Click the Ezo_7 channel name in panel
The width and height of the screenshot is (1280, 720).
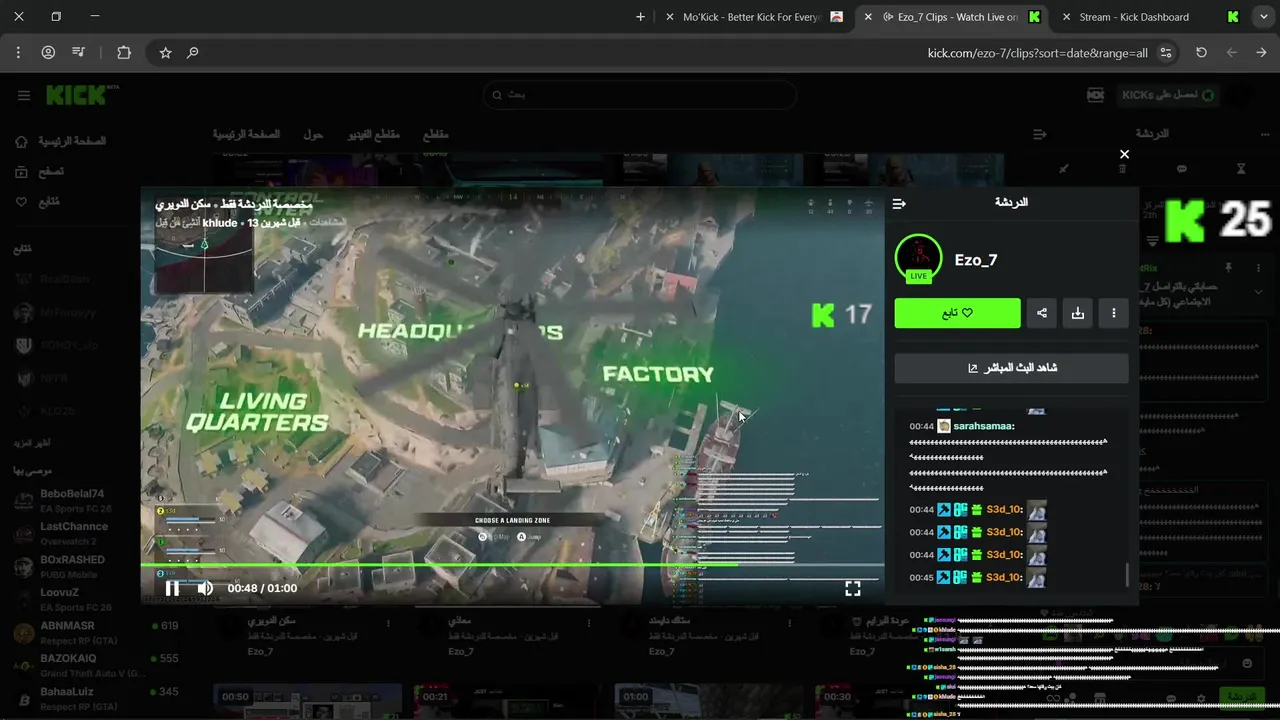pos(976,260)
